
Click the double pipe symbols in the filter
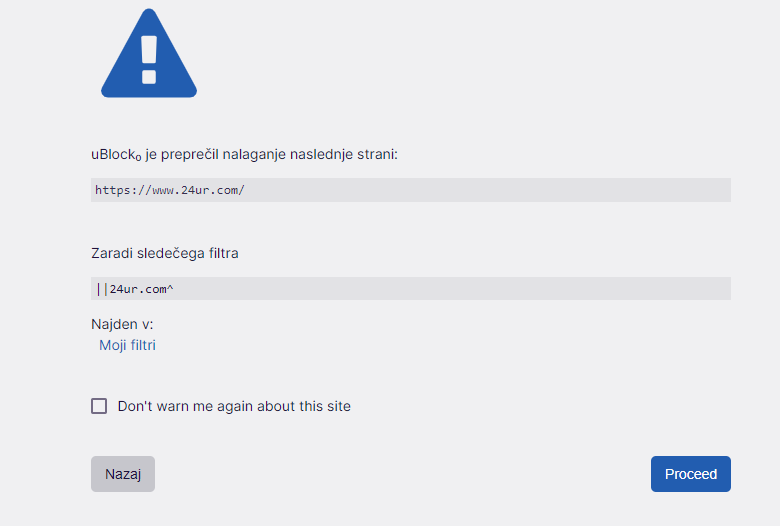[x=102, y=289]
